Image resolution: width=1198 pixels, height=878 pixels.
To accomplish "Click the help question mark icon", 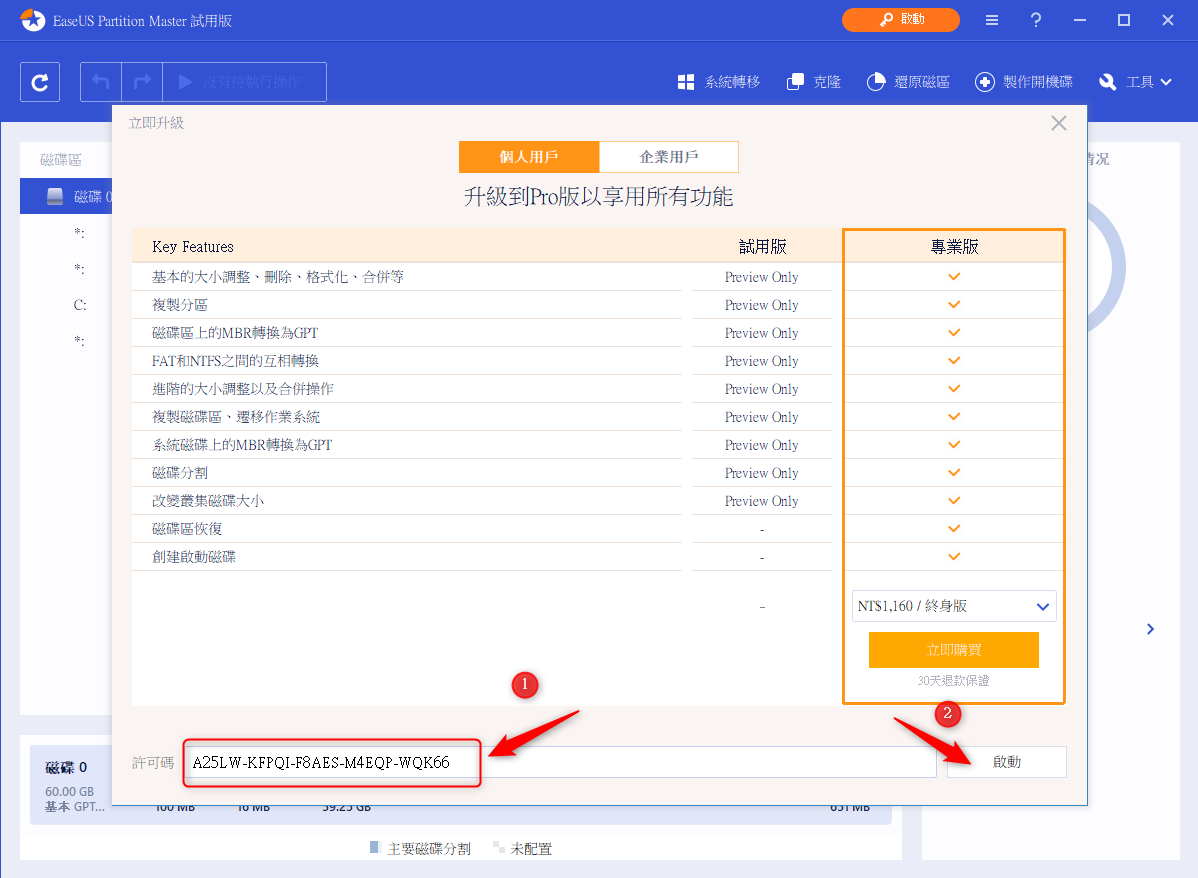I will (1036, 21).
